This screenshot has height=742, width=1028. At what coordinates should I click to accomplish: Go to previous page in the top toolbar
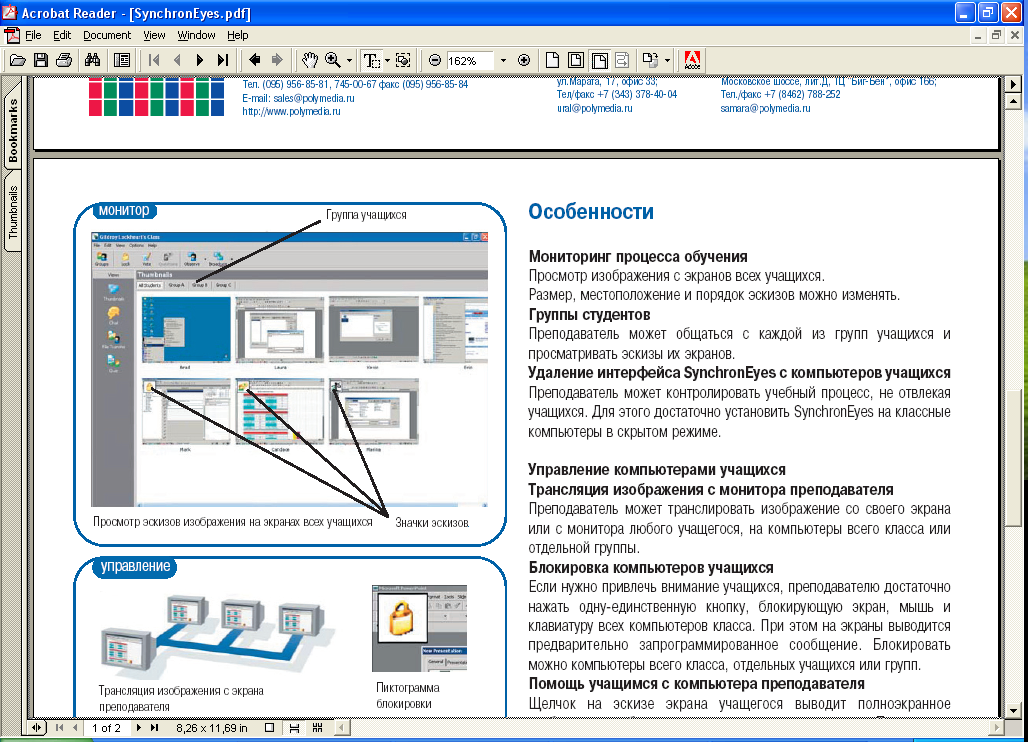pyautogui.click(x=177, y=60)
